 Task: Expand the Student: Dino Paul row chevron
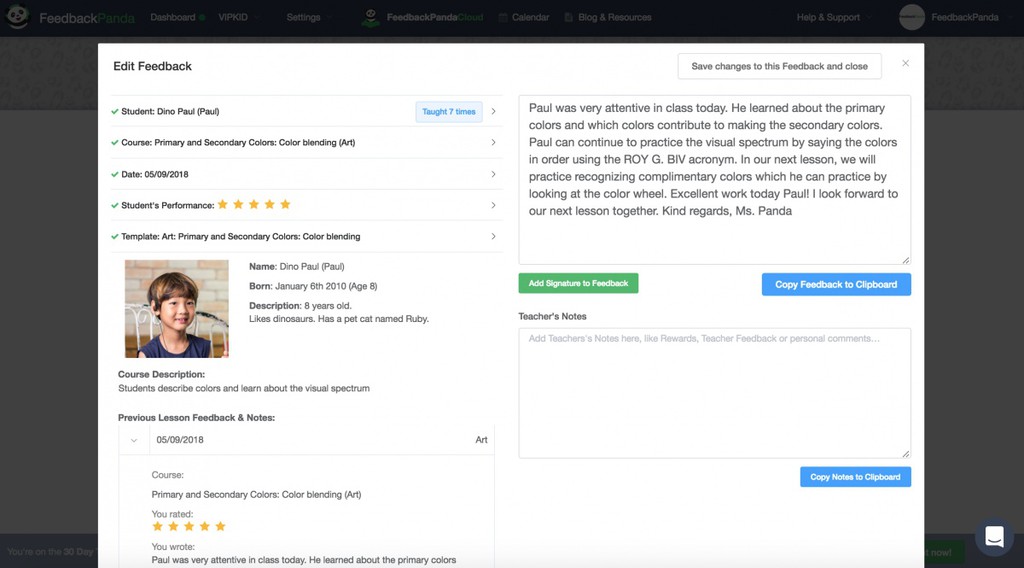click(x=493, y=112)
